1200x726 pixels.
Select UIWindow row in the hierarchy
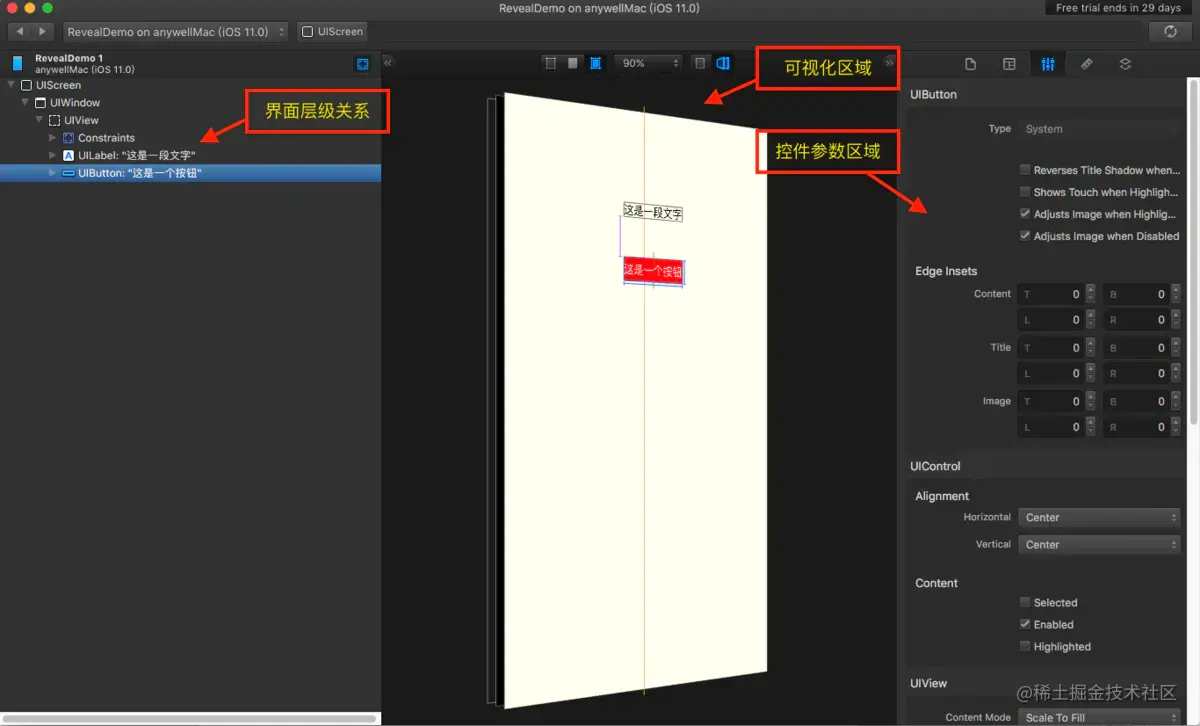pyautogui.click(x=190, y=102)
